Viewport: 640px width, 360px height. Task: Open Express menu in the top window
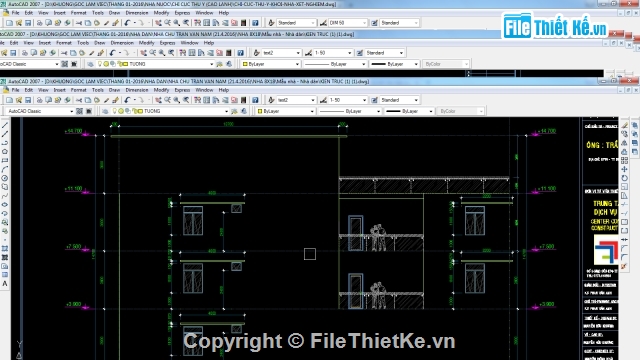(182, 13)
